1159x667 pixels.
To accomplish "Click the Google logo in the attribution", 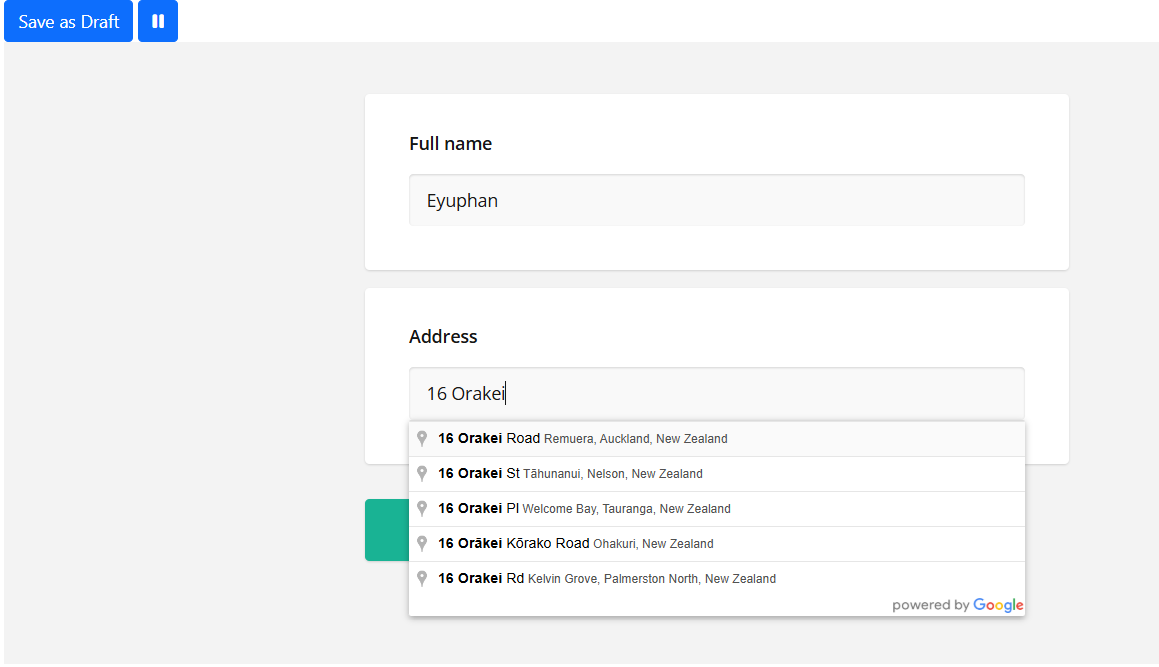I will pos(997,604).
